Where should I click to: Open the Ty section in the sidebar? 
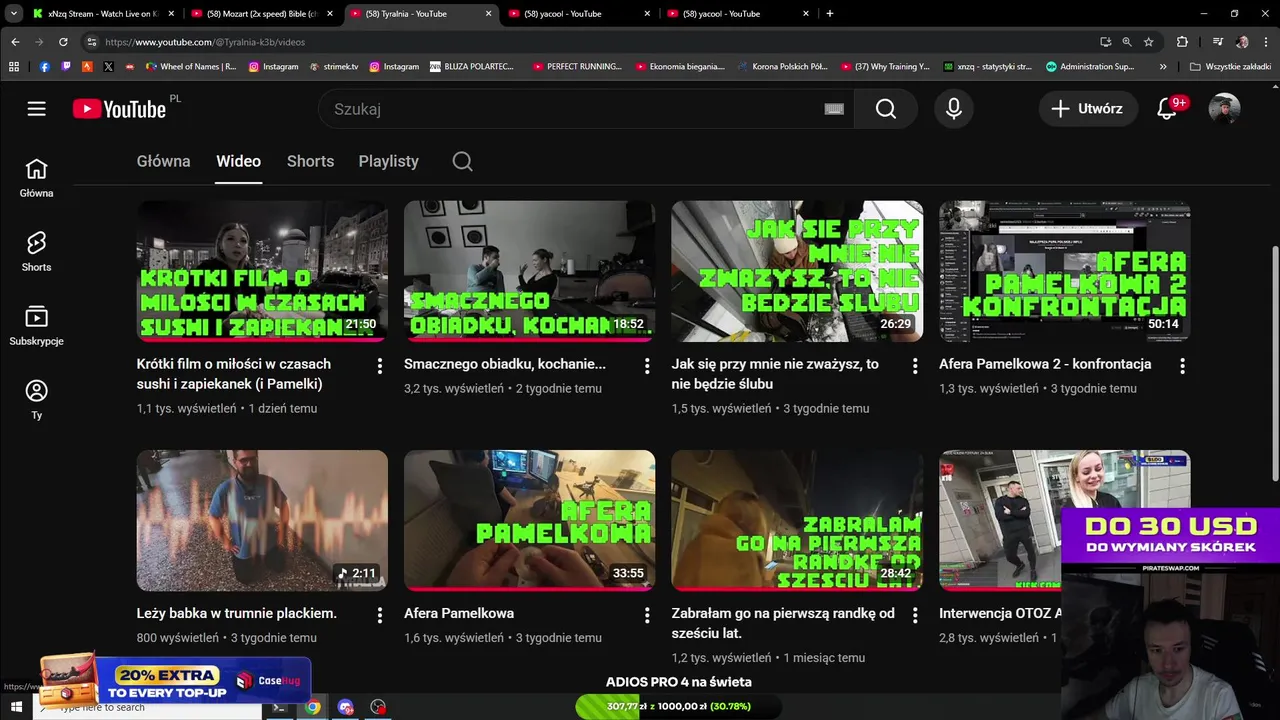point(37,400)
